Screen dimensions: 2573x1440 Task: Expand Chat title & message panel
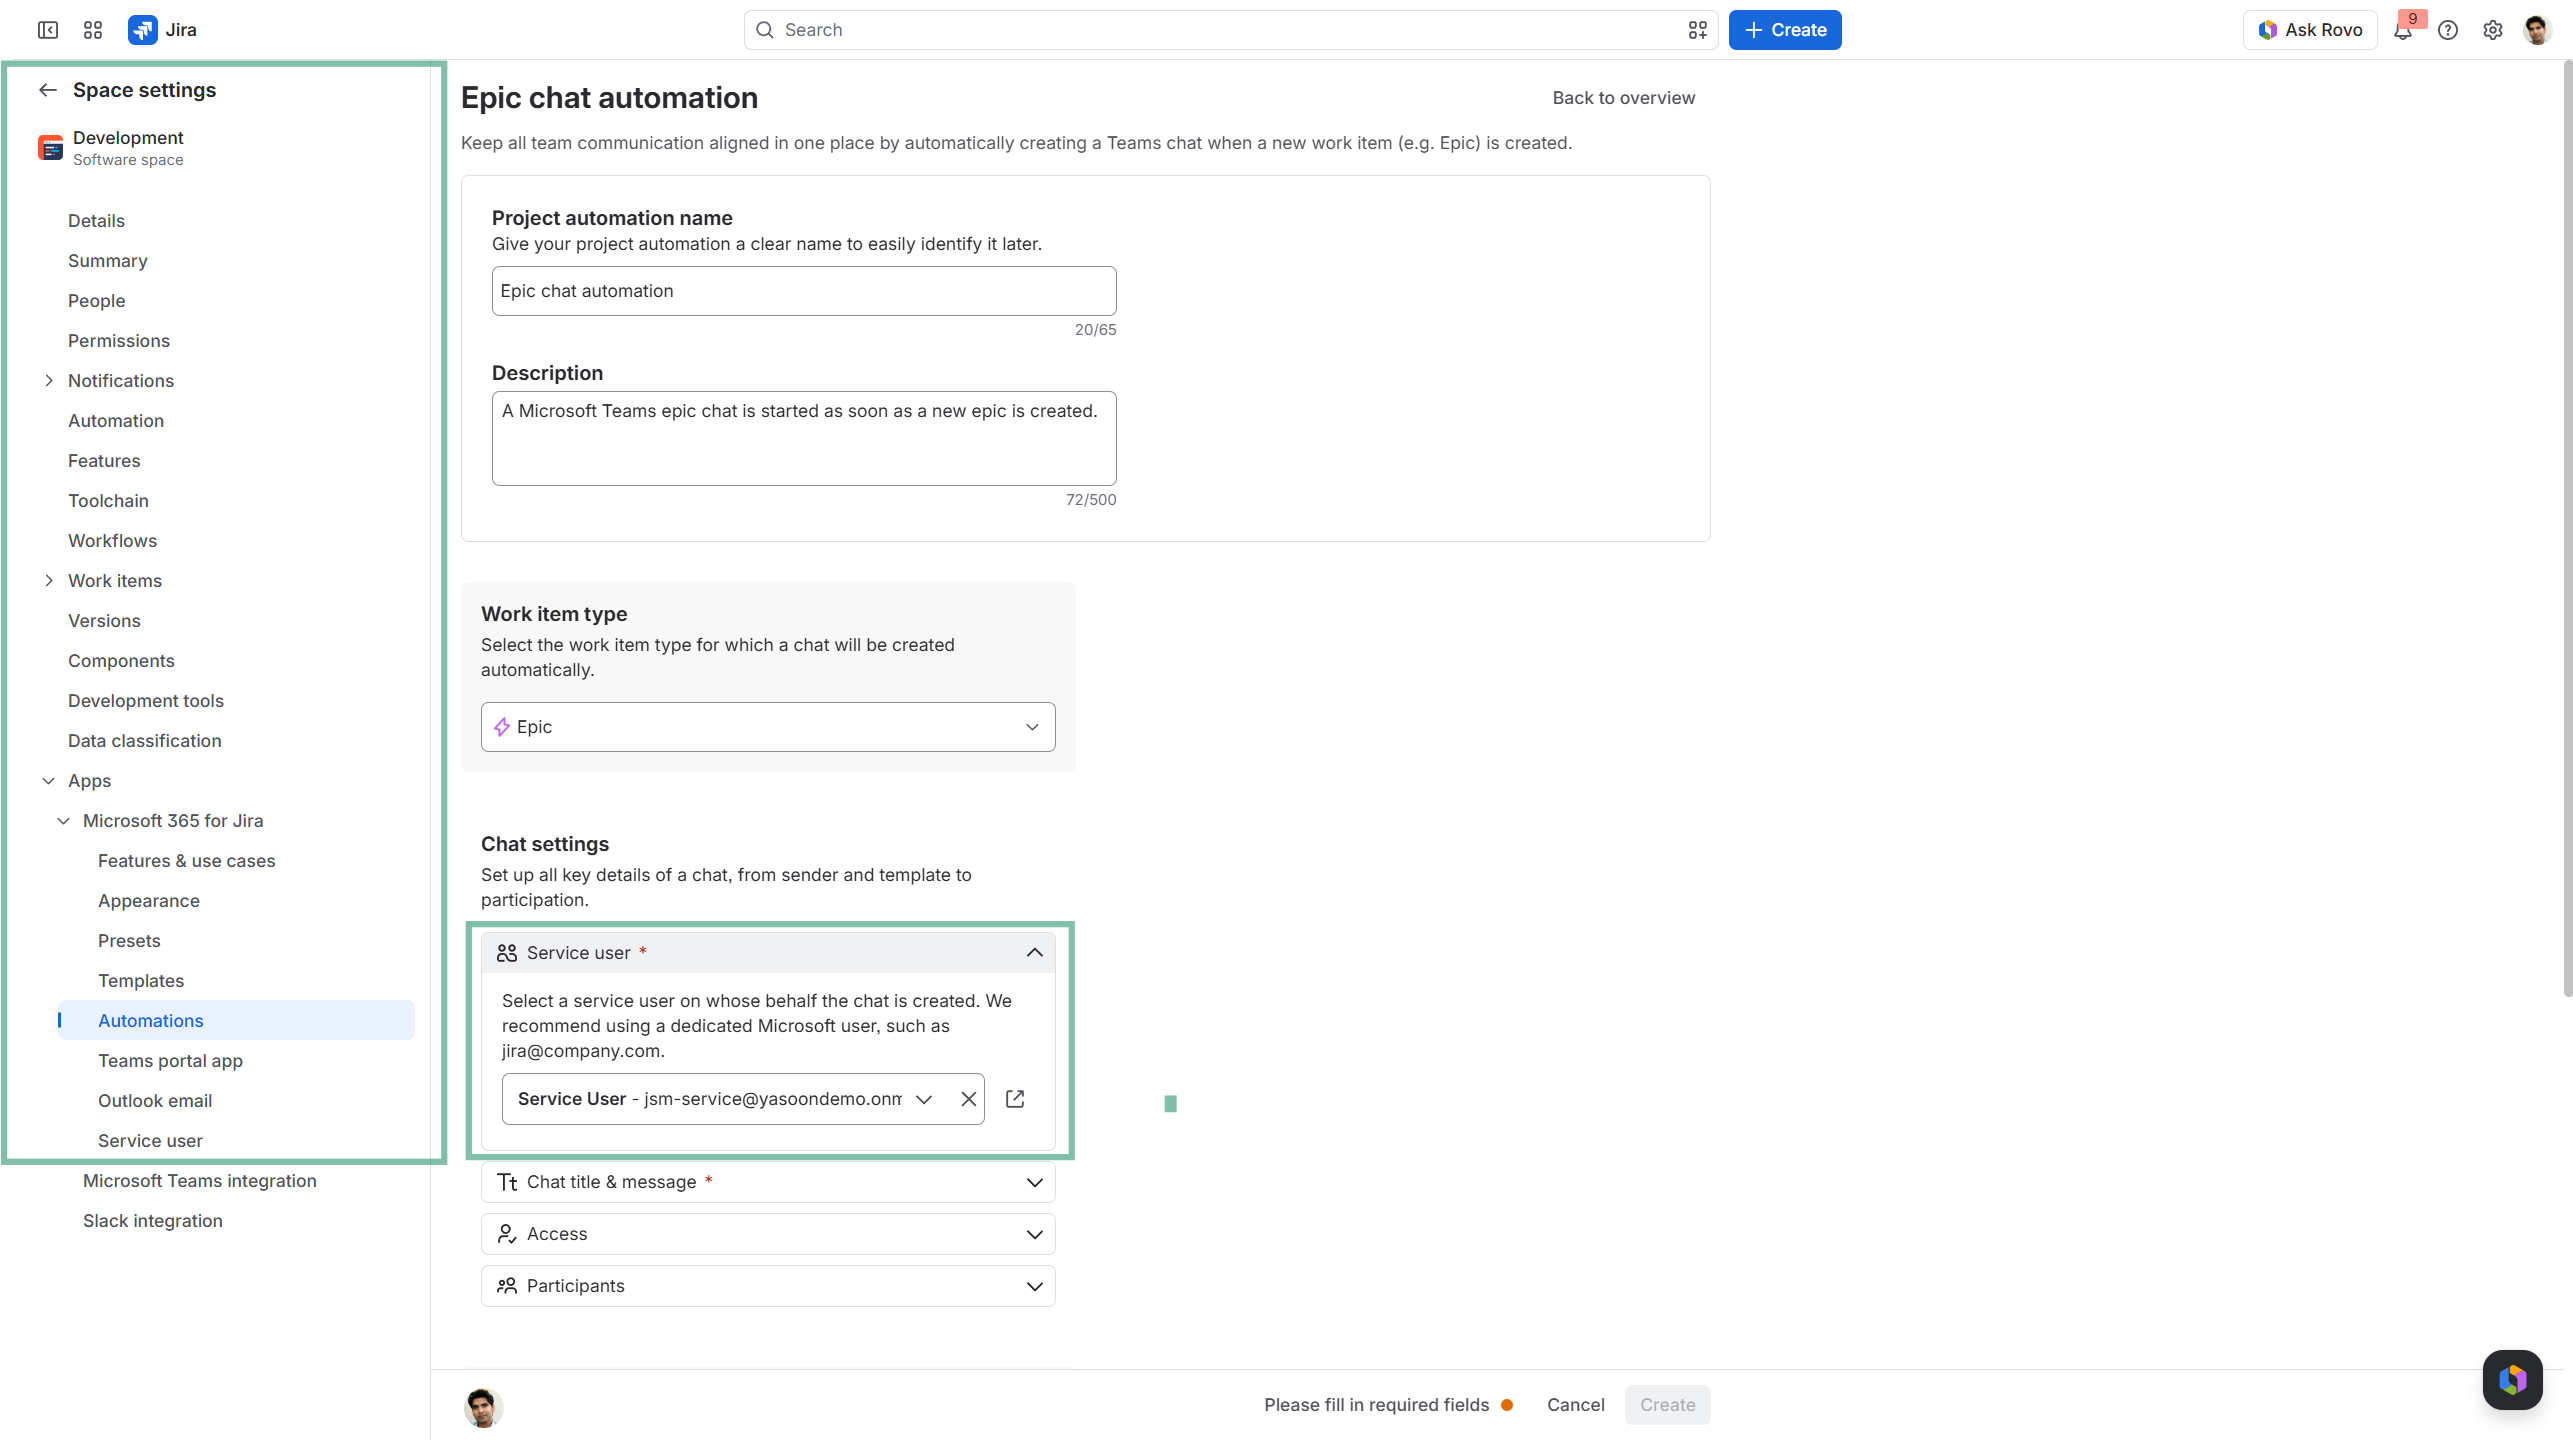[x=768, y=1182]
